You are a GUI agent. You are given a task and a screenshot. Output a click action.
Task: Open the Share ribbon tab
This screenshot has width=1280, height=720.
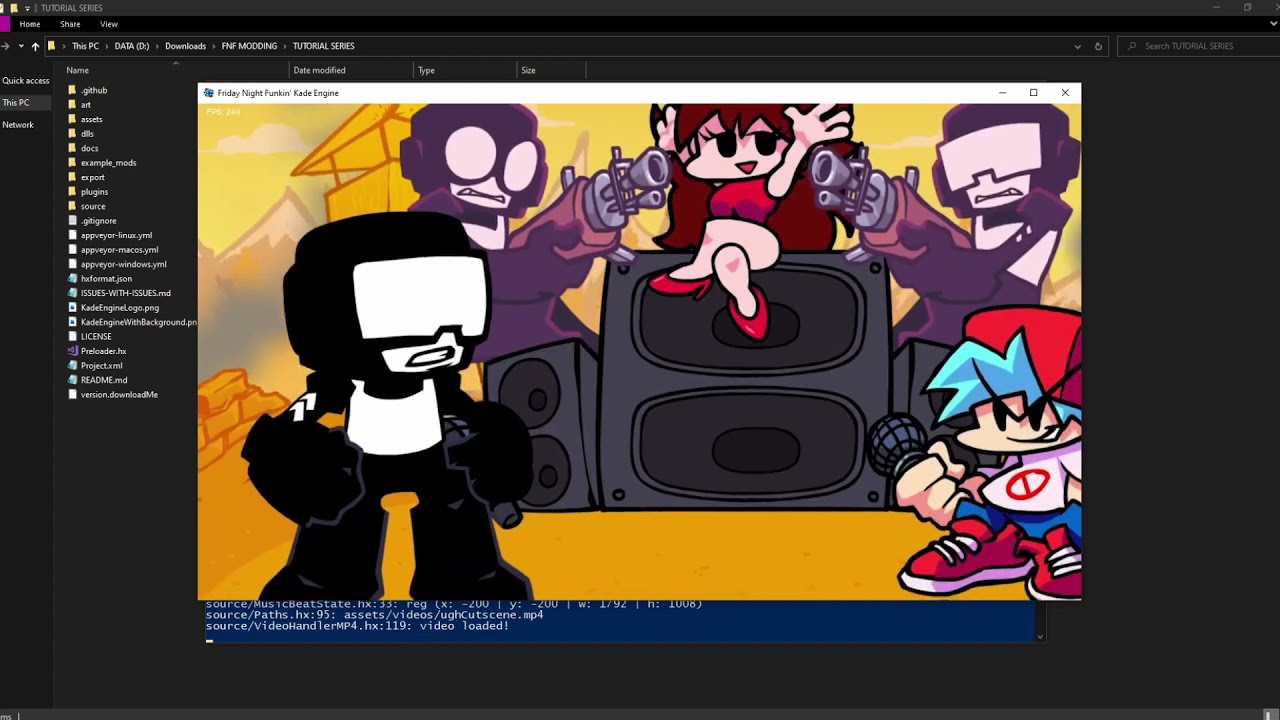point(70,24)
